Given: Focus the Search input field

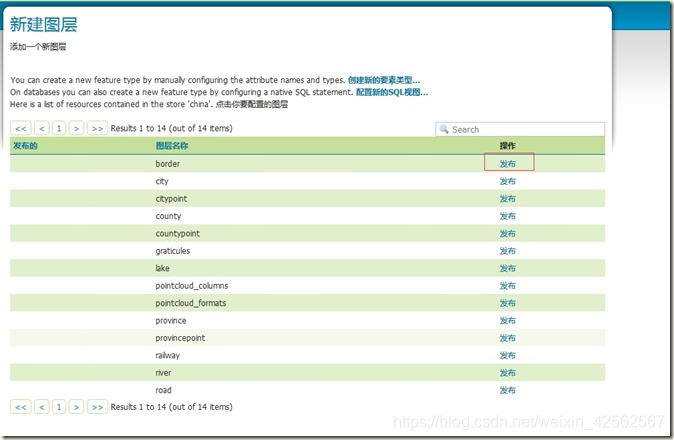Looking at the screenshot, I should coord(520,129).
